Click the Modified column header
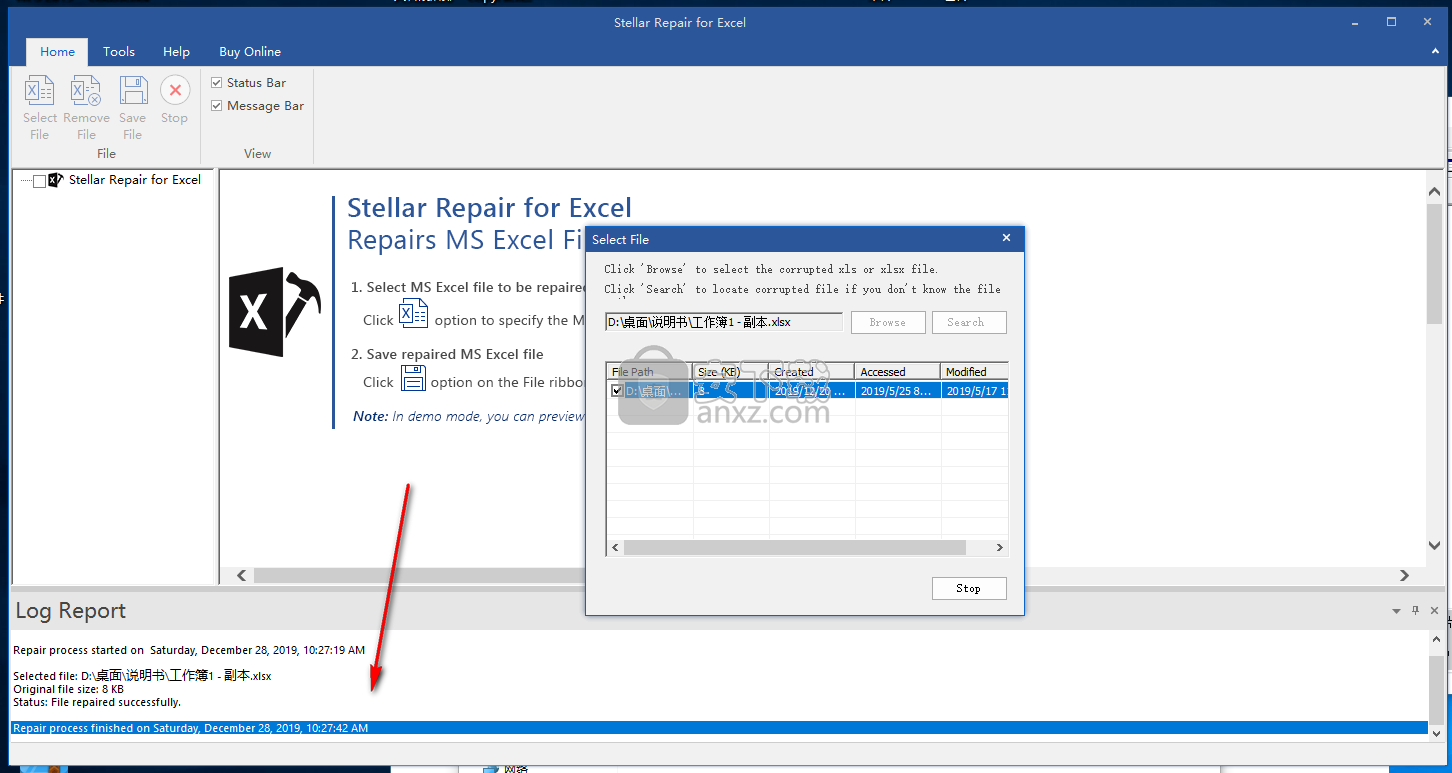 click(x=974, y=372)
